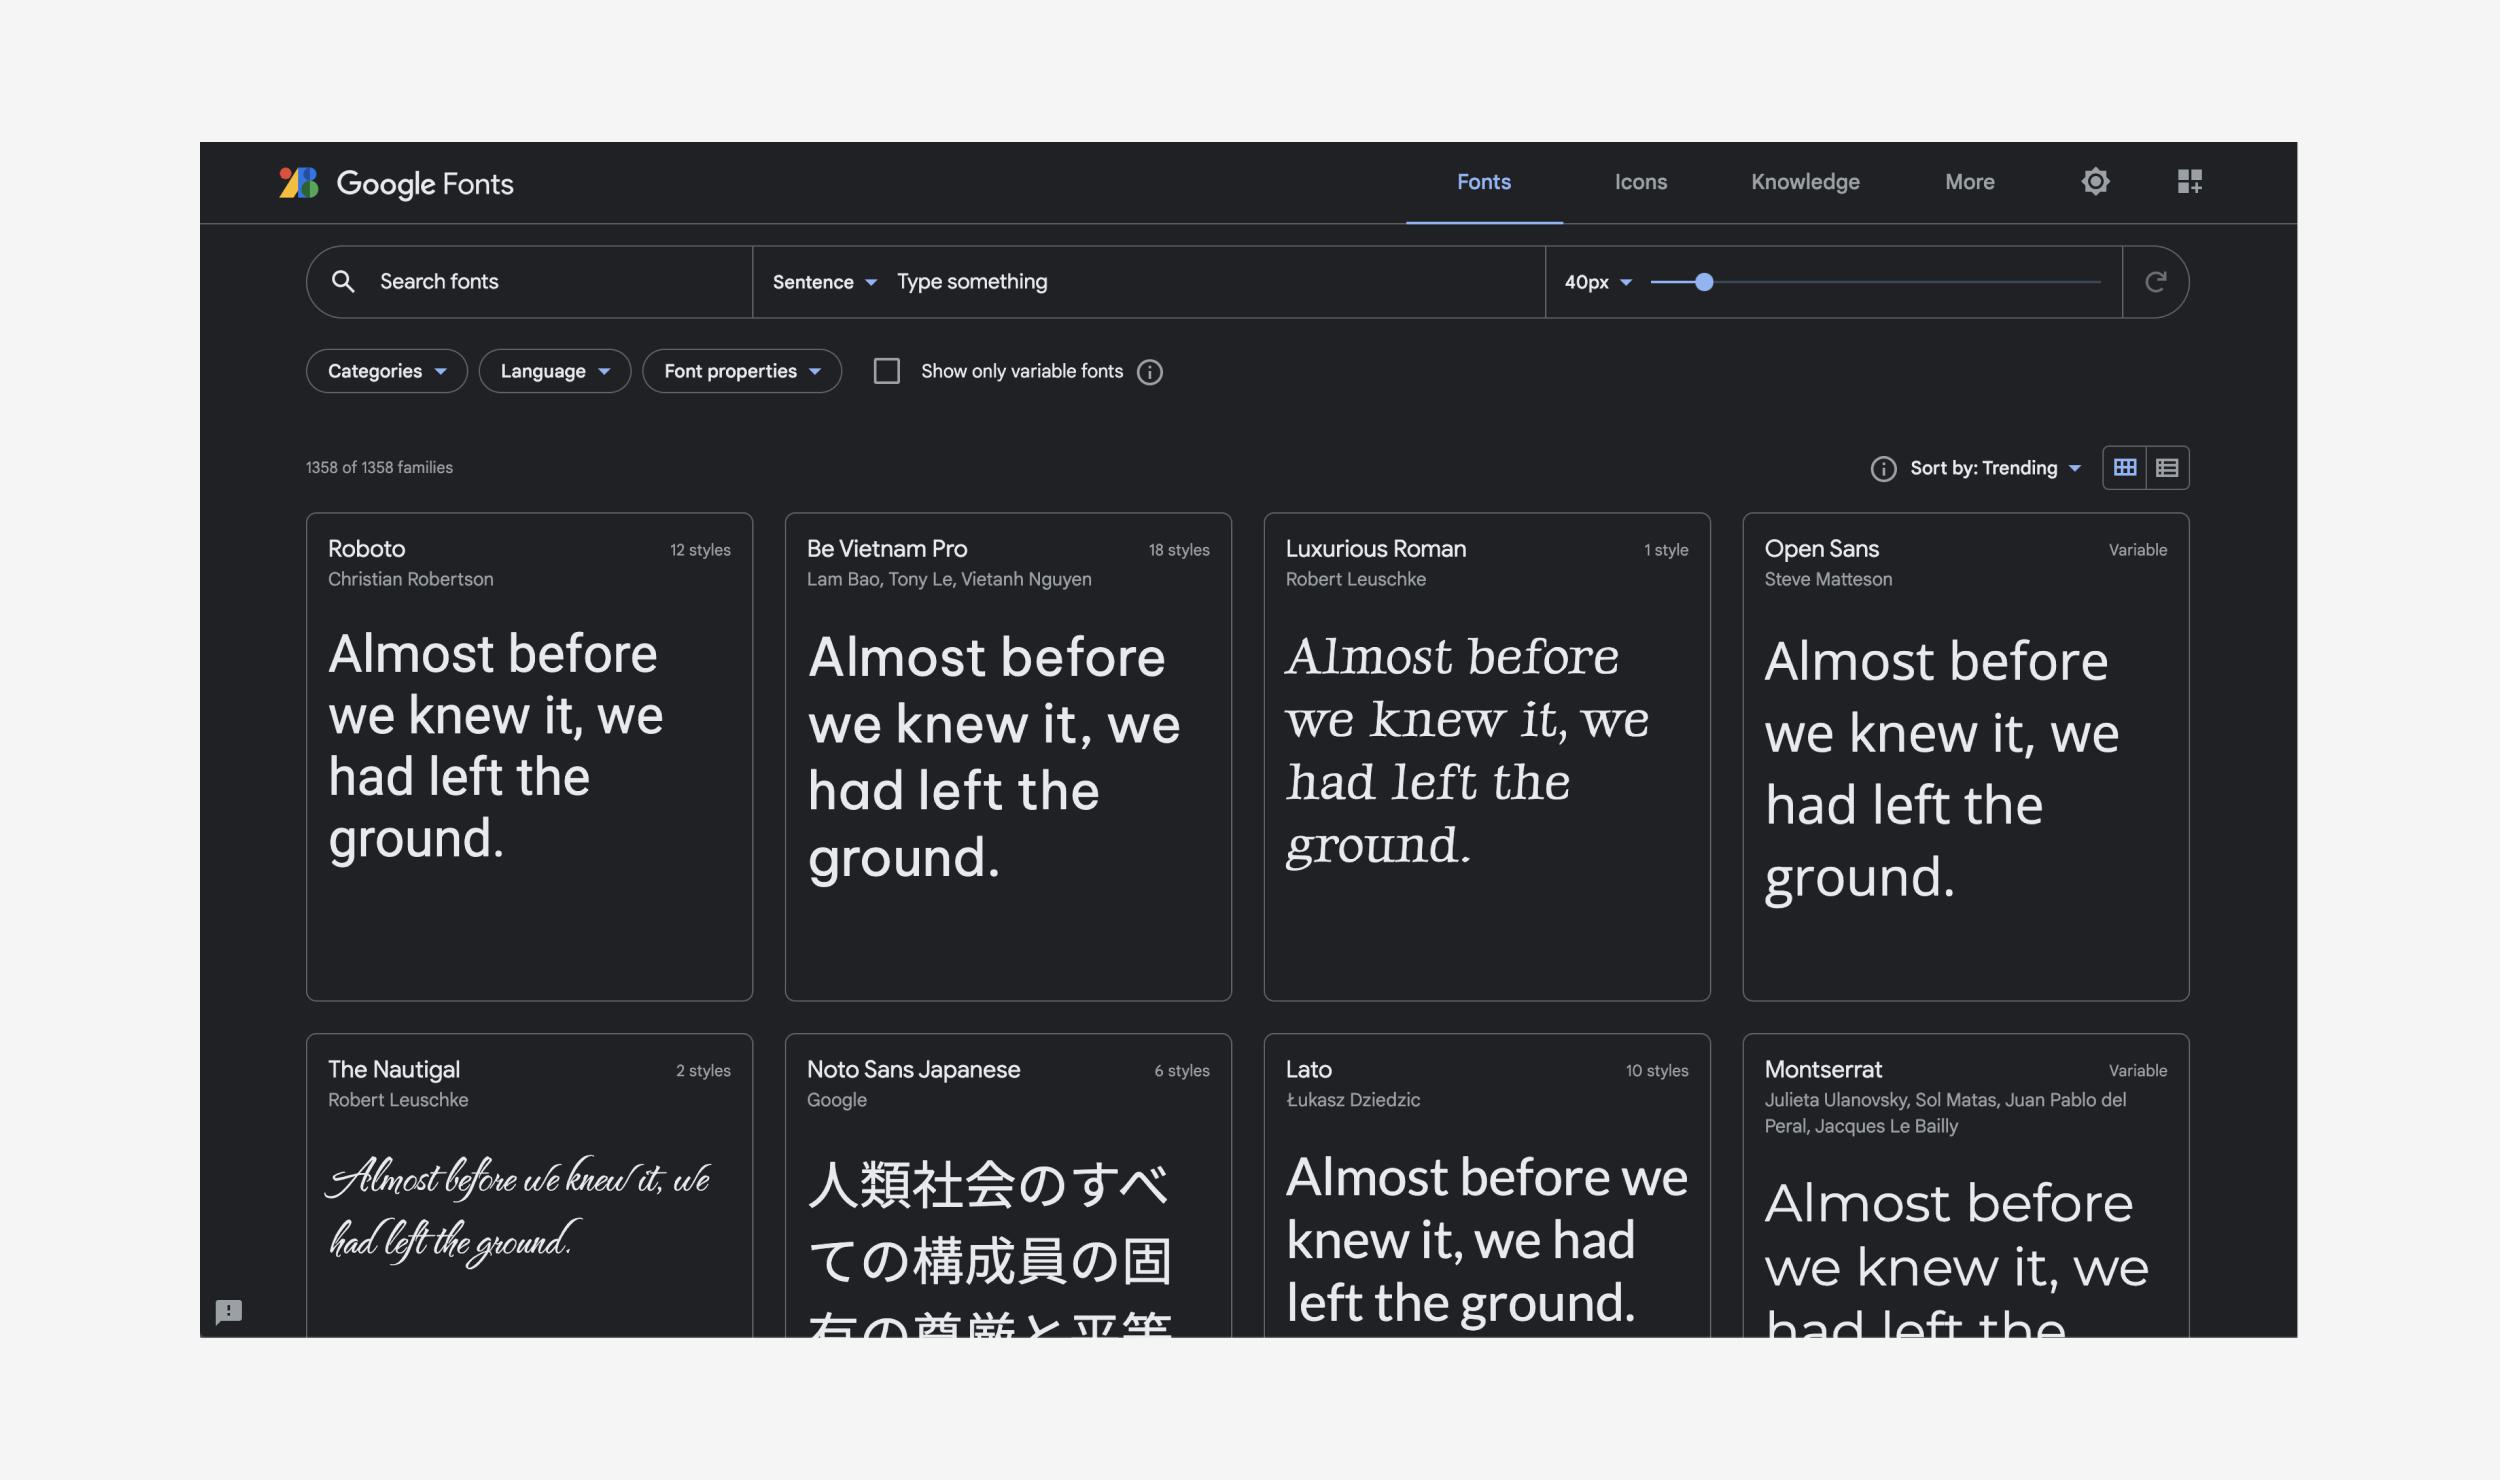Click the 6 styles label
Image resolution: width=2500 pixels, height=1480 pixels.
[1182, 1071]
